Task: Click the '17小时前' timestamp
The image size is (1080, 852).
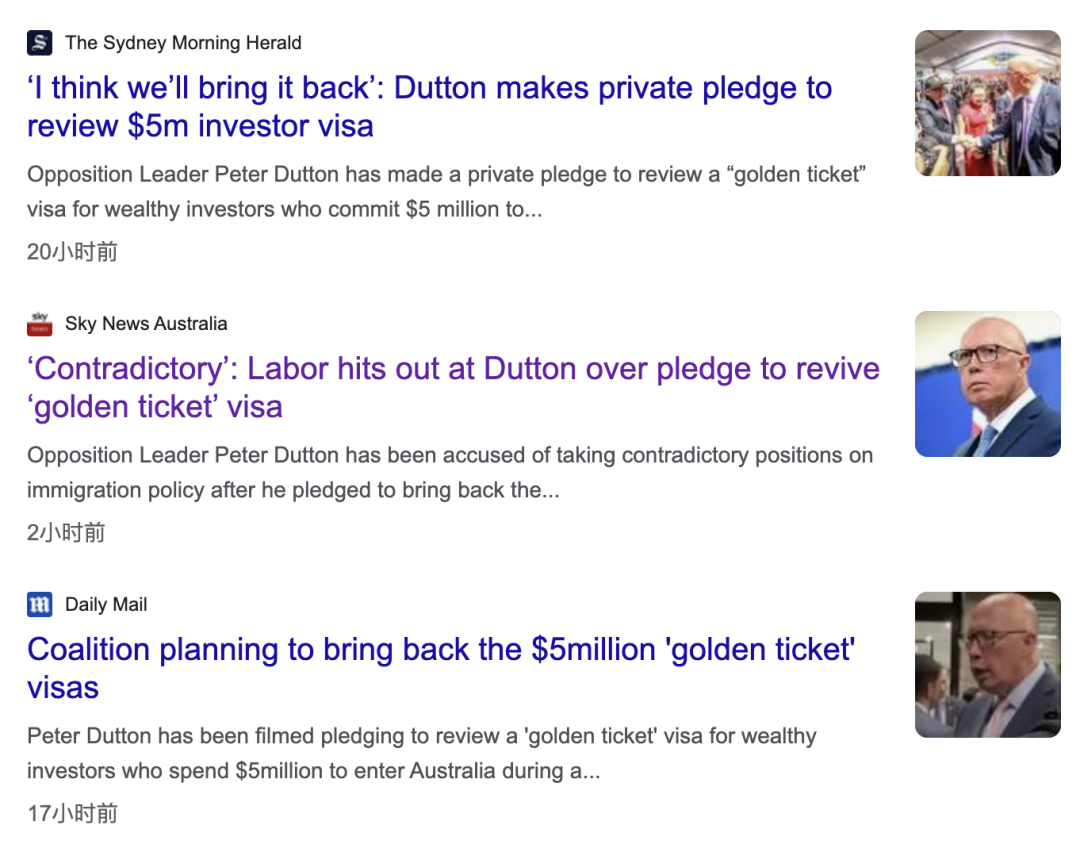Action: click(x=72, y=814)
